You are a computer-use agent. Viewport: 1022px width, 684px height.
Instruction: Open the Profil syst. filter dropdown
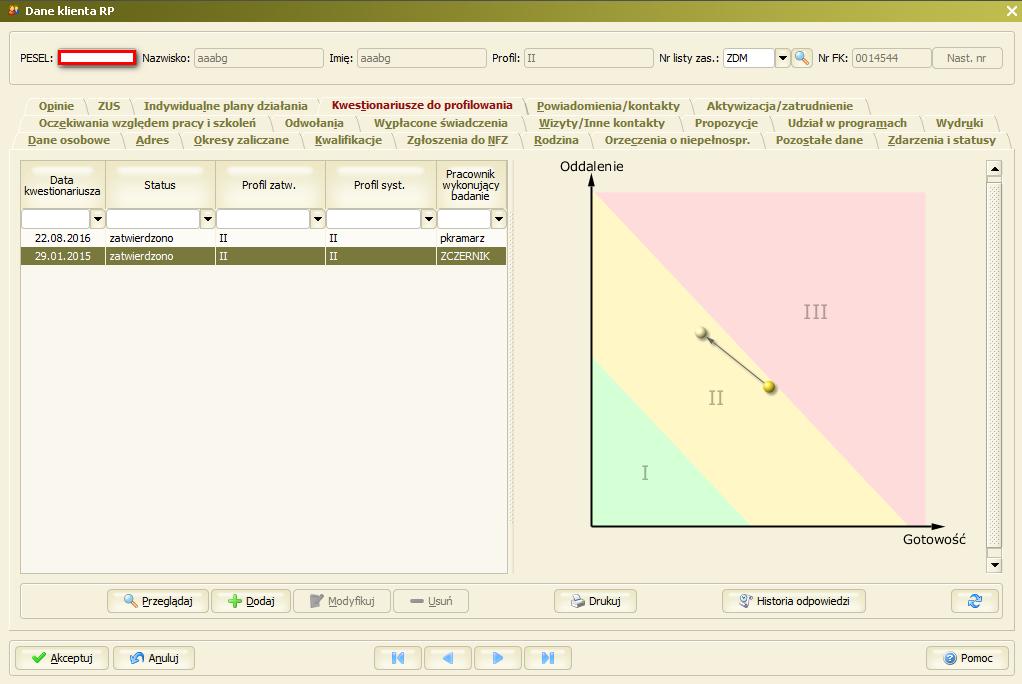[428, 219]
